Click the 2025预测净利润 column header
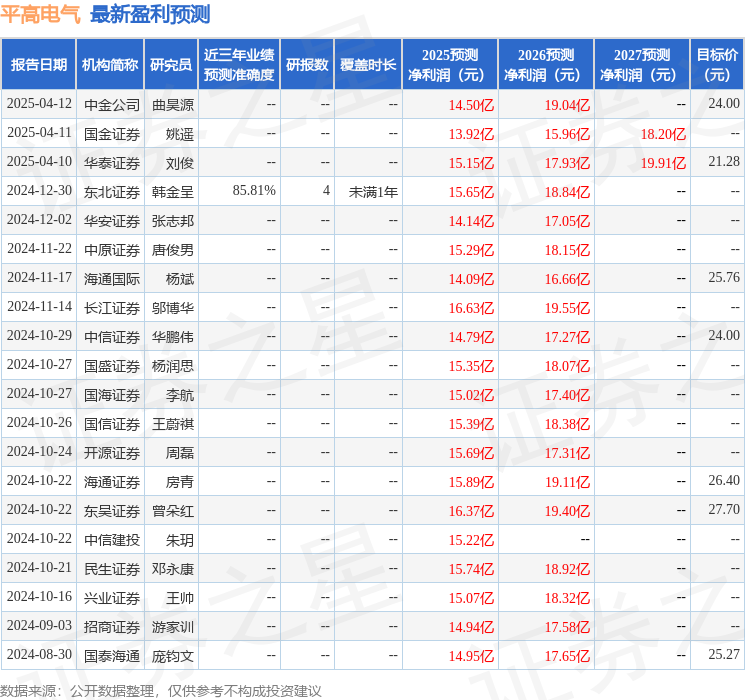Viewport: 745px width, 700px height. coord(450,65)
